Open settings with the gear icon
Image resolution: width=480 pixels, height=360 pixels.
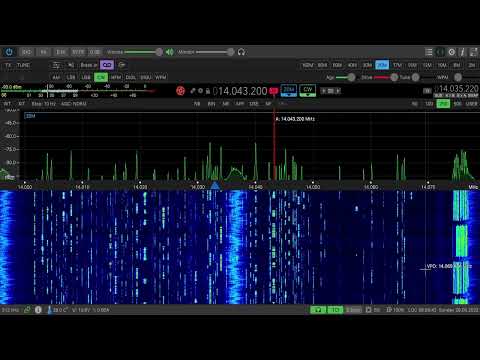452,52
